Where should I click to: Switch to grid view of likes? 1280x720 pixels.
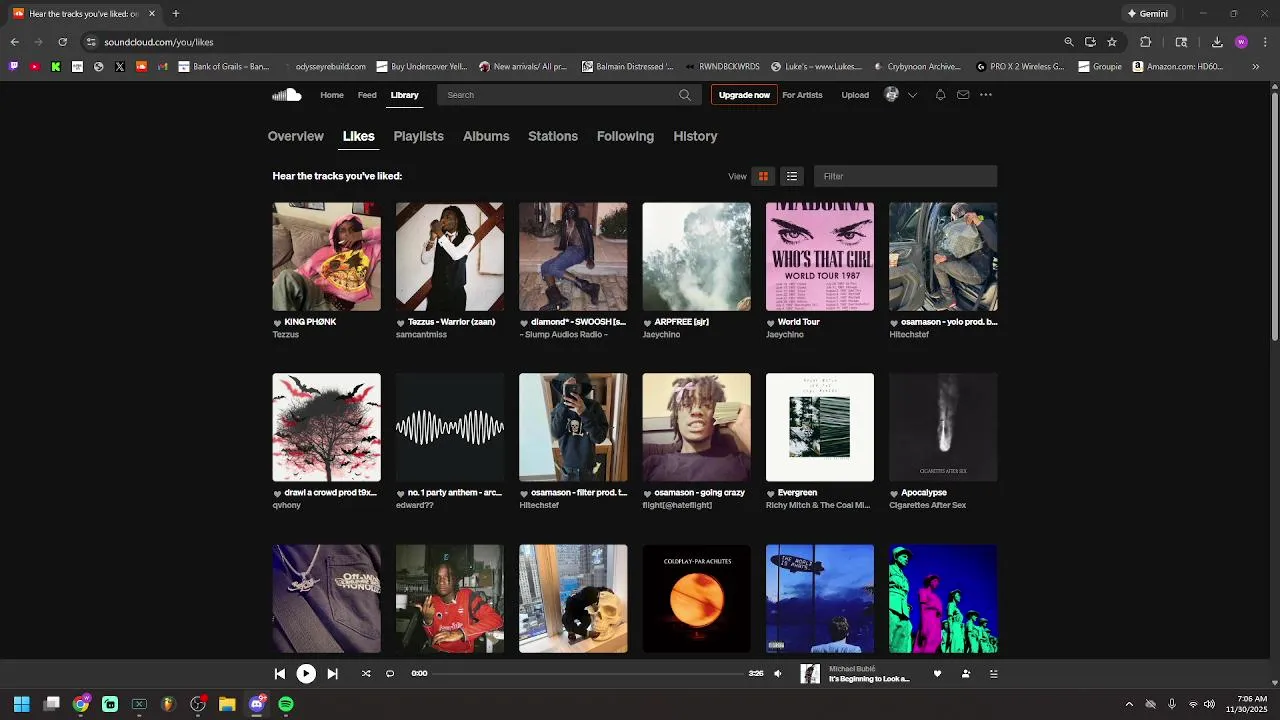pos(763,176)
